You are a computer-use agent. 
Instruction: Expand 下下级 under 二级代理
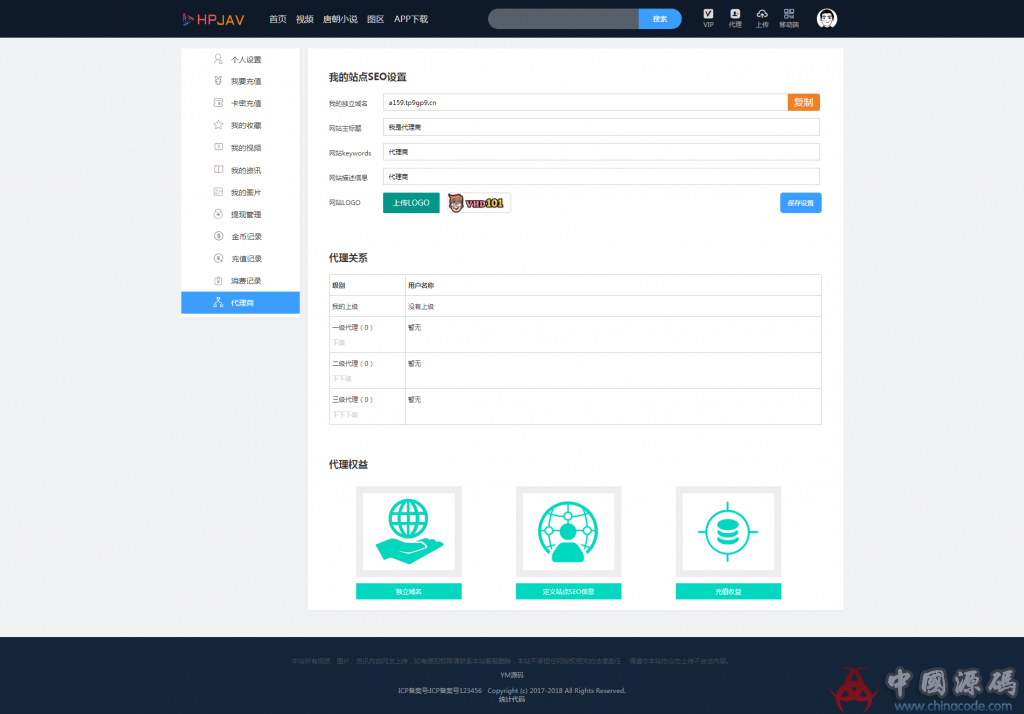pos(341,377)
